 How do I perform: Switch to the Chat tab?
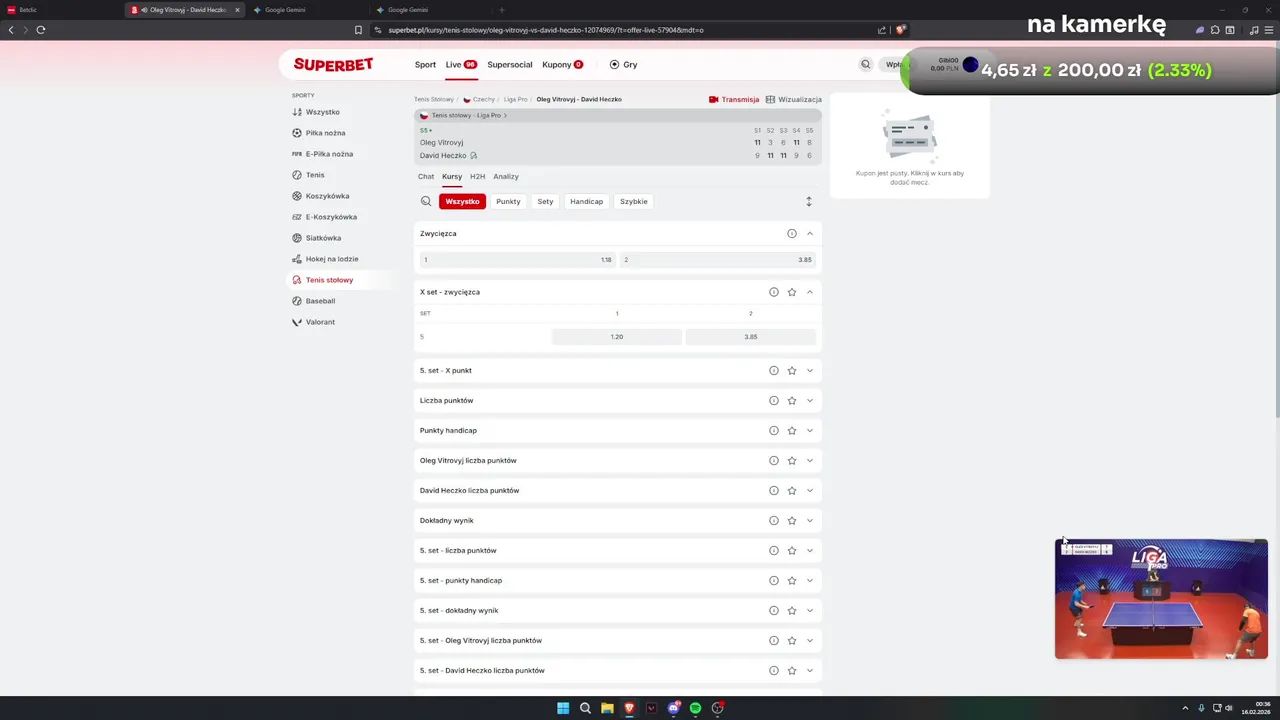click(x=426, y=176)
